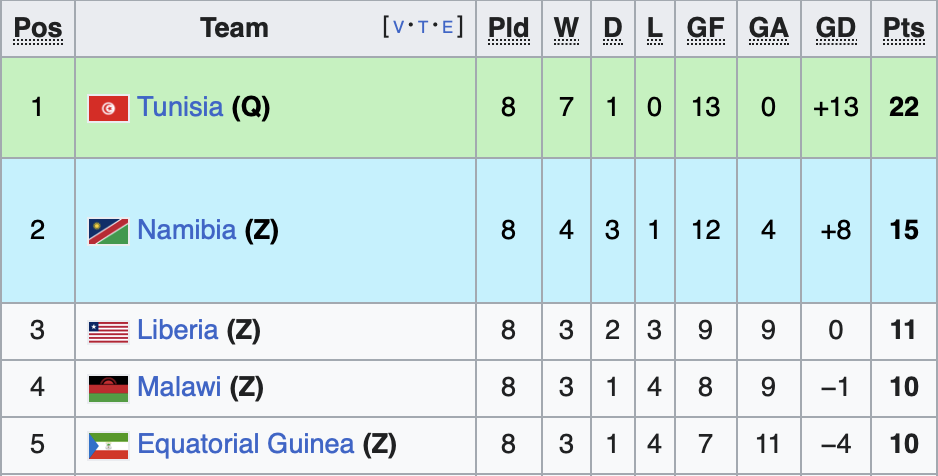Open the Equatorial Guinea team link
Screen dimensions: 938x476
click(246, 443)
